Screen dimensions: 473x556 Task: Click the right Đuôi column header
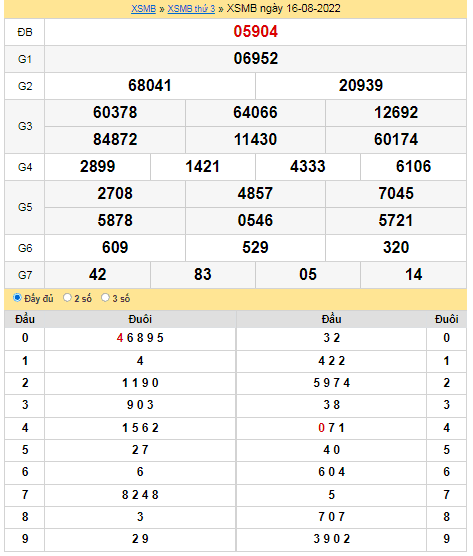(446, 319)
